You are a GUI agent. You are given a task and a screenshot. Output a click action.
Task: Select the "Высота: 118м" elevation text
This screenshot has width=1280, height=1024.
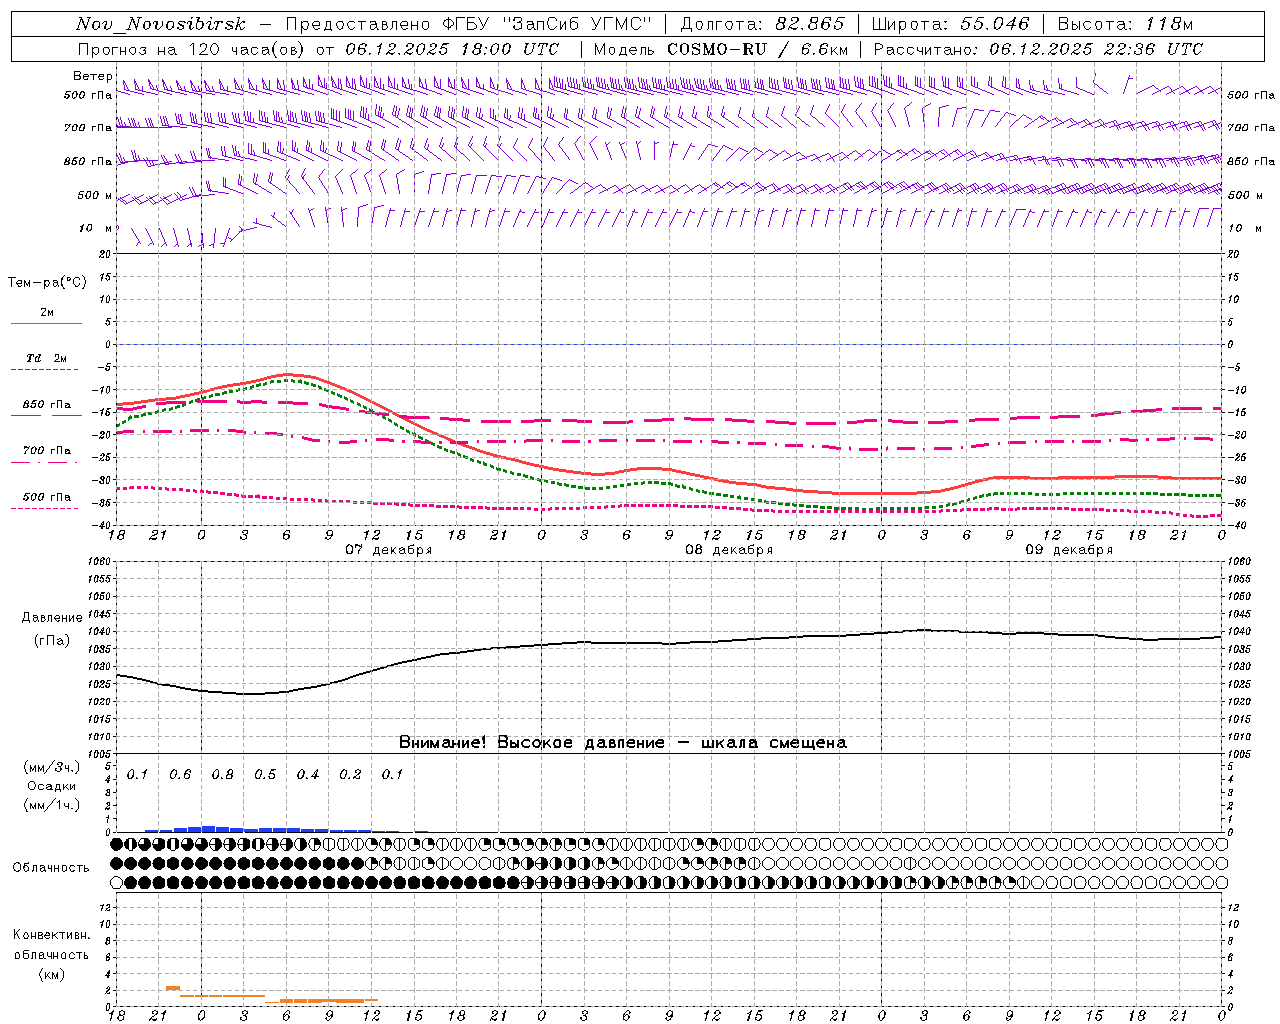1125,25
